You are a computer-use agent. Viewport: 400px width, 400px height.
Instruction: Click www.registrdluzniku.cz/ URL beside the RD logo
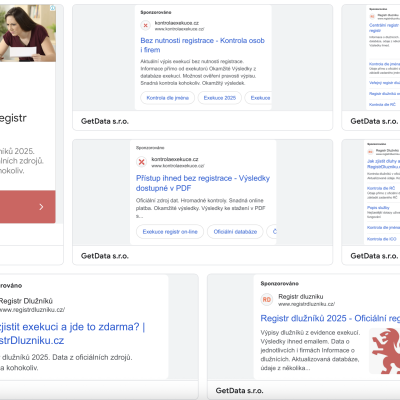point(306,304)
